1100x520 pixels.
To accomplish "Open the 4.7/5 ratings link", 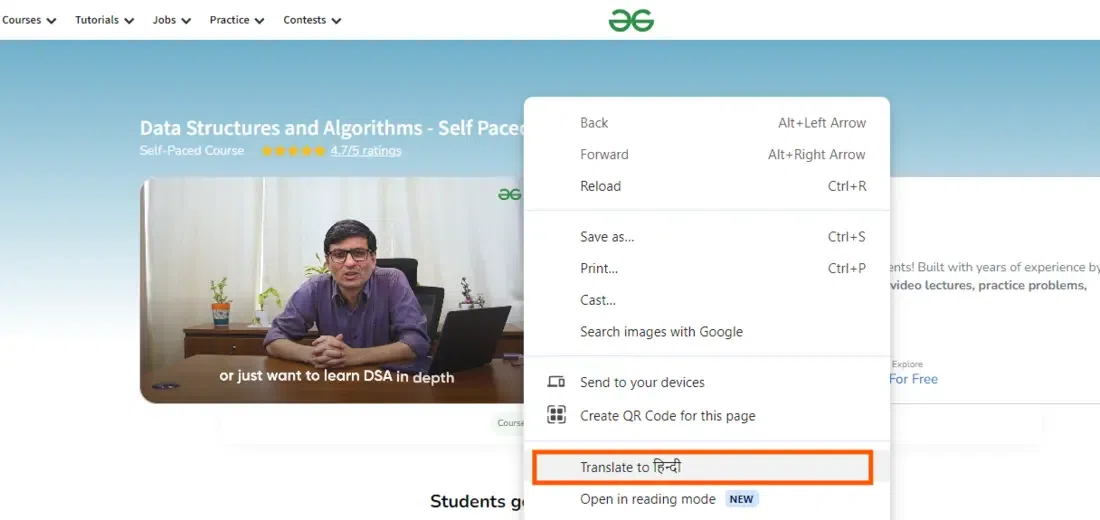I will coord(366,150).
